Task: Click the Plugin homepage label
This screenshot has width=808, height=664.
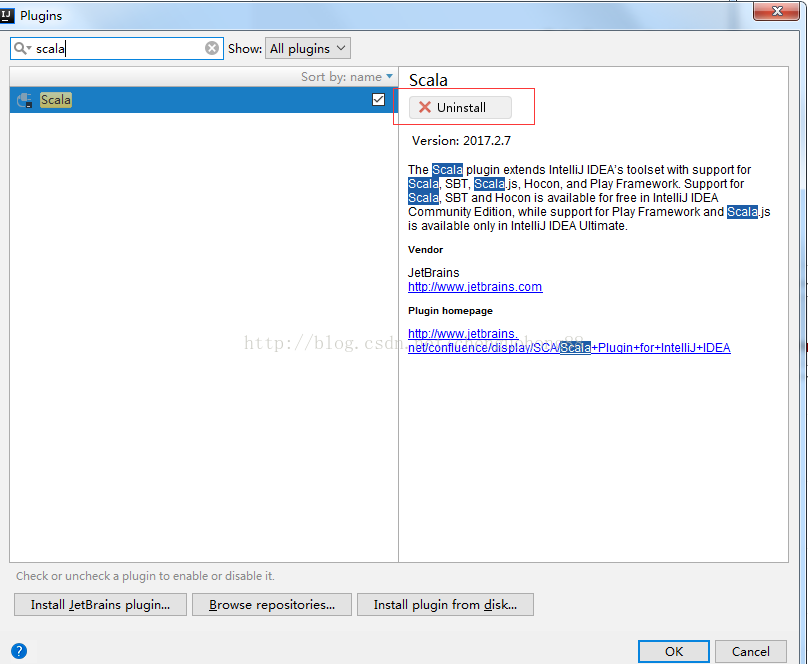Action: (x=450, y=311)
